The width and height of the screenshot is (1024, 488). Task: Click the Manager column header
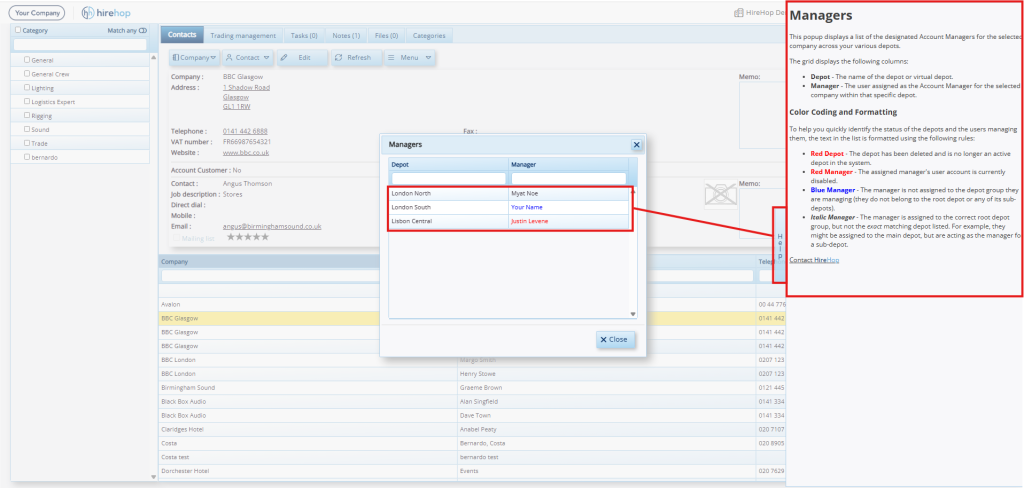(568, 165)
